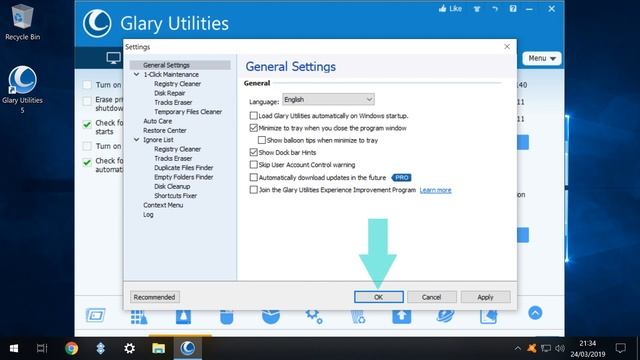The width and height of the screenshot is (640, 360).
Task: Enable Load Glary Utilities automatically on Windows startup
Action: (253, 116)
